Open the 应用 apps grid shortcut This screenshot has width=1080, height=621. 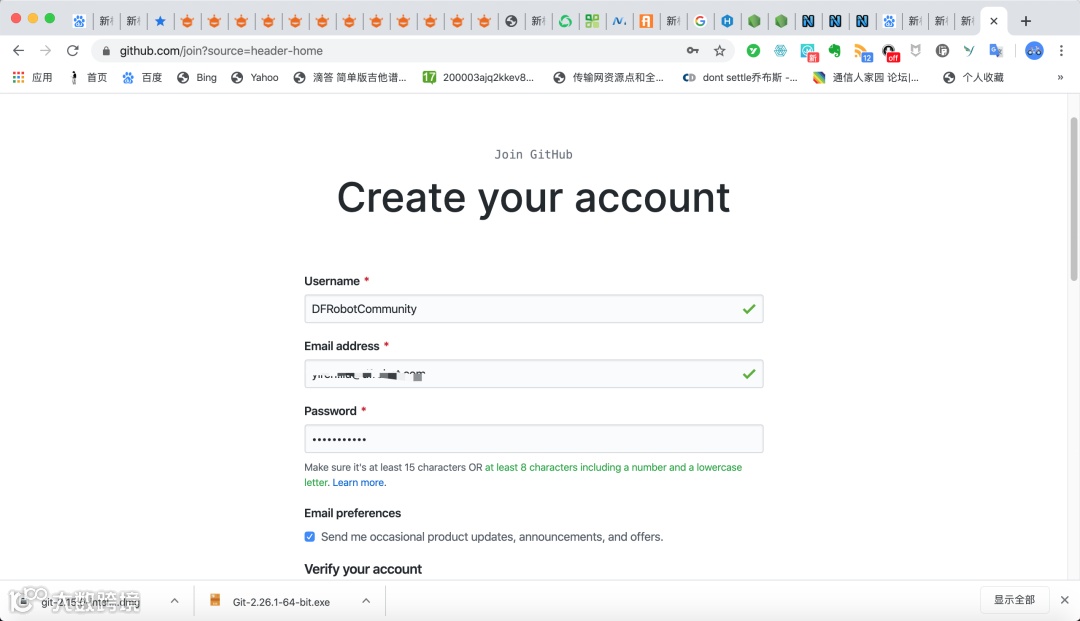pos(32,77)
